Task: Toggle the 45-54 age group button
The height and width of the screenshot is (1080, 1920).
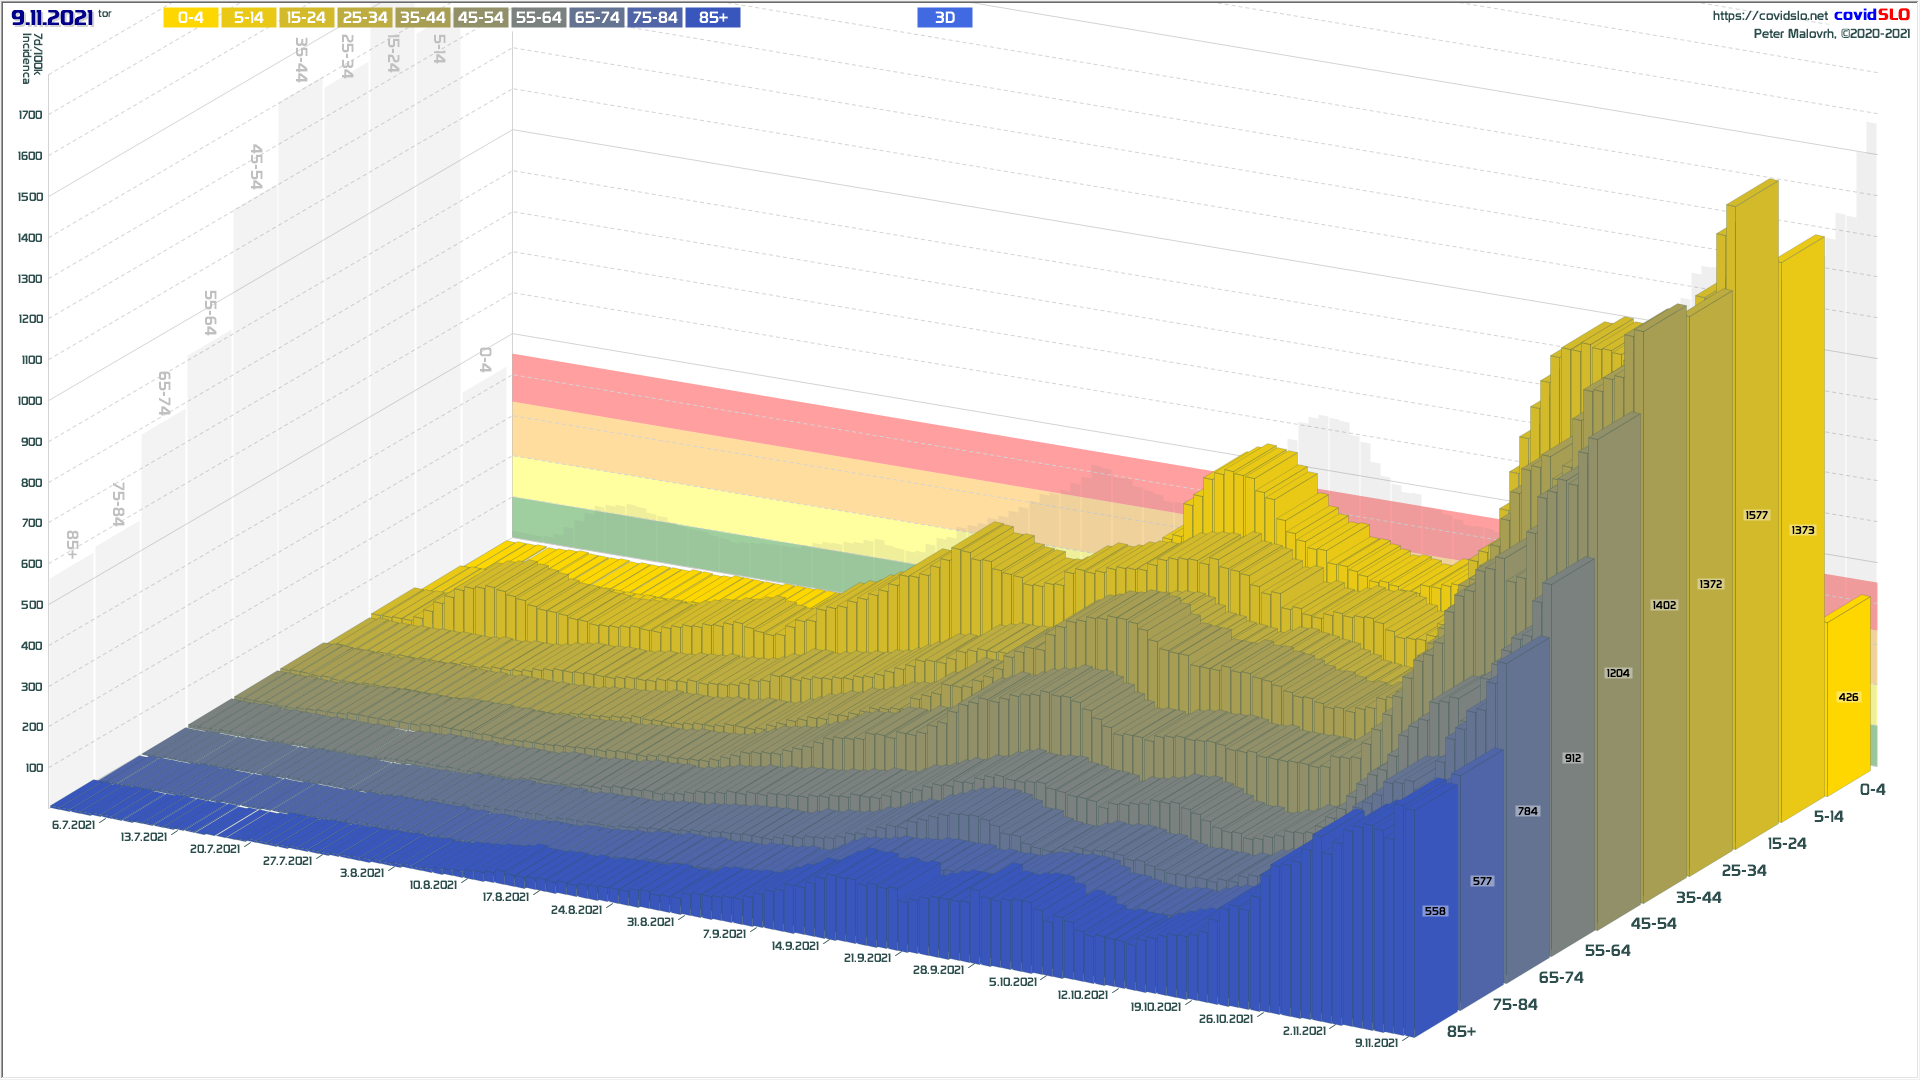Action: pos(480,18)
